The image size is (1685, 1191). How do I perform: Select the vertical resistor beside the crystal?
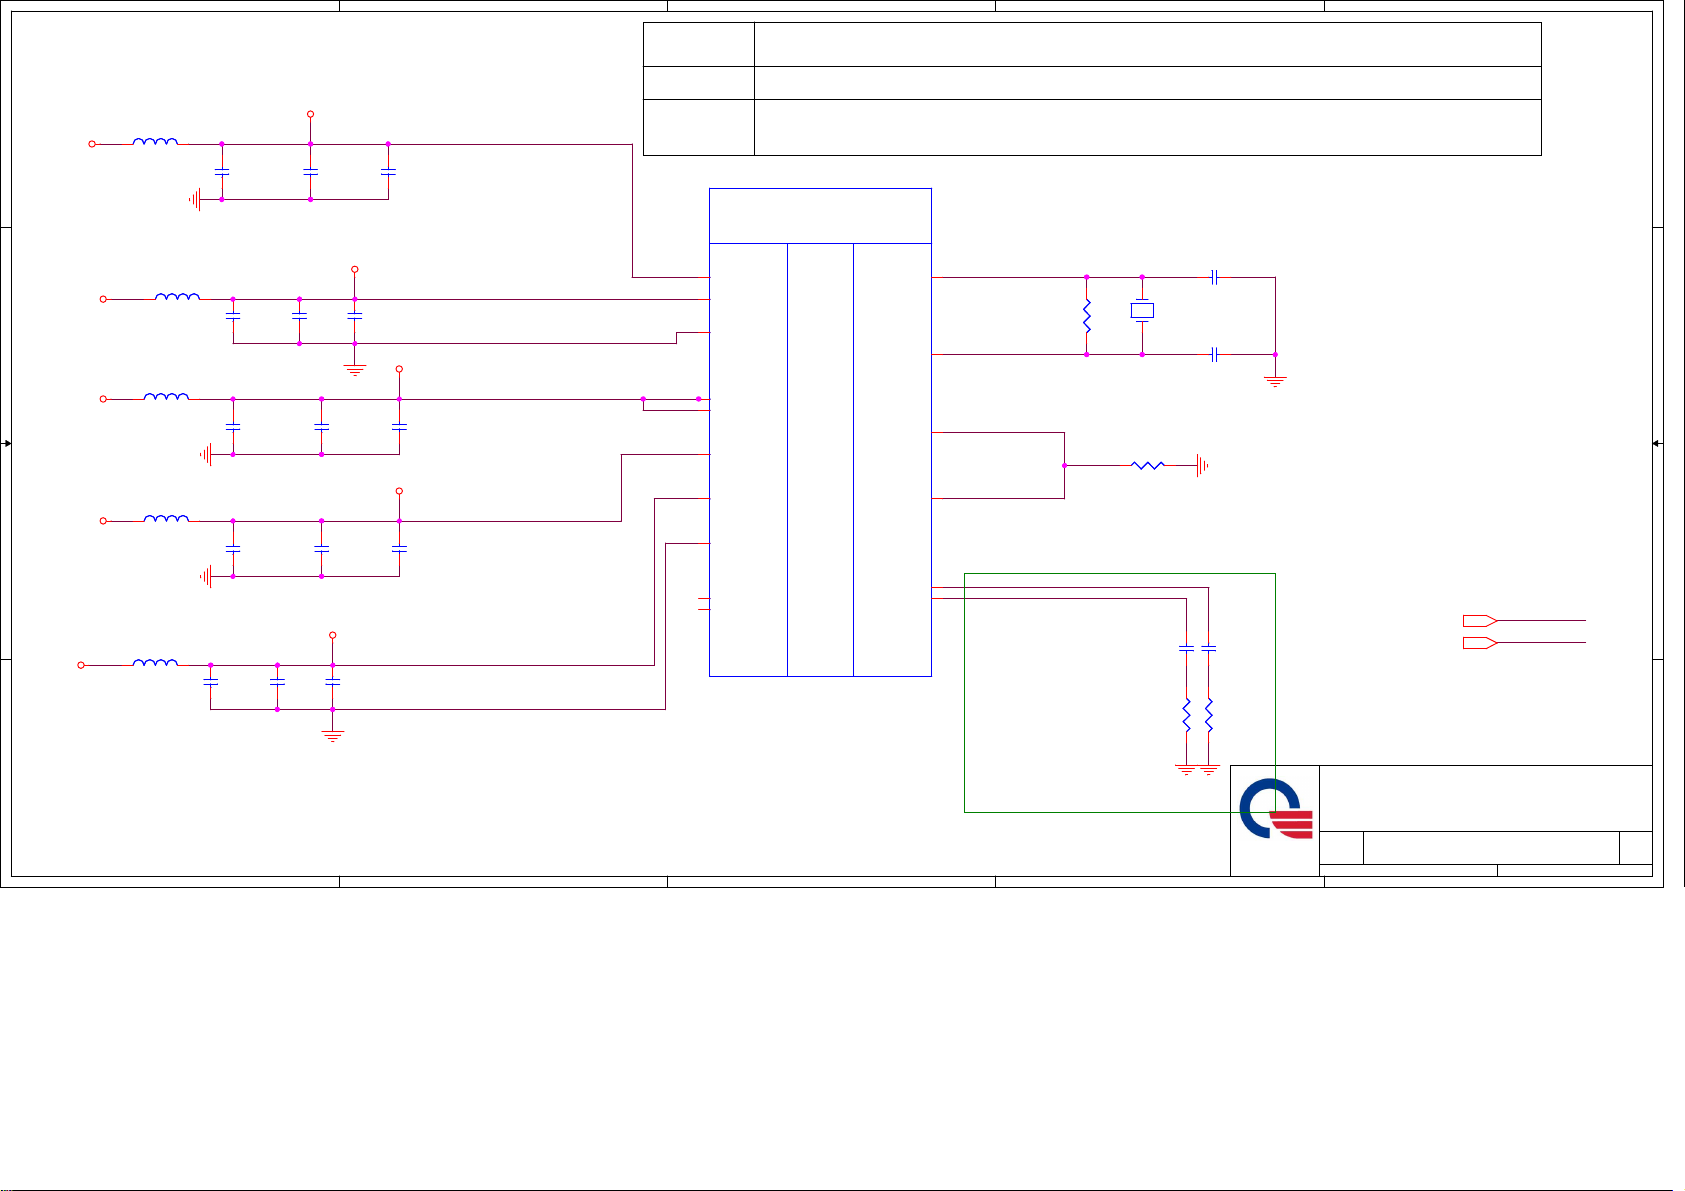click(x=1087, y=316)
